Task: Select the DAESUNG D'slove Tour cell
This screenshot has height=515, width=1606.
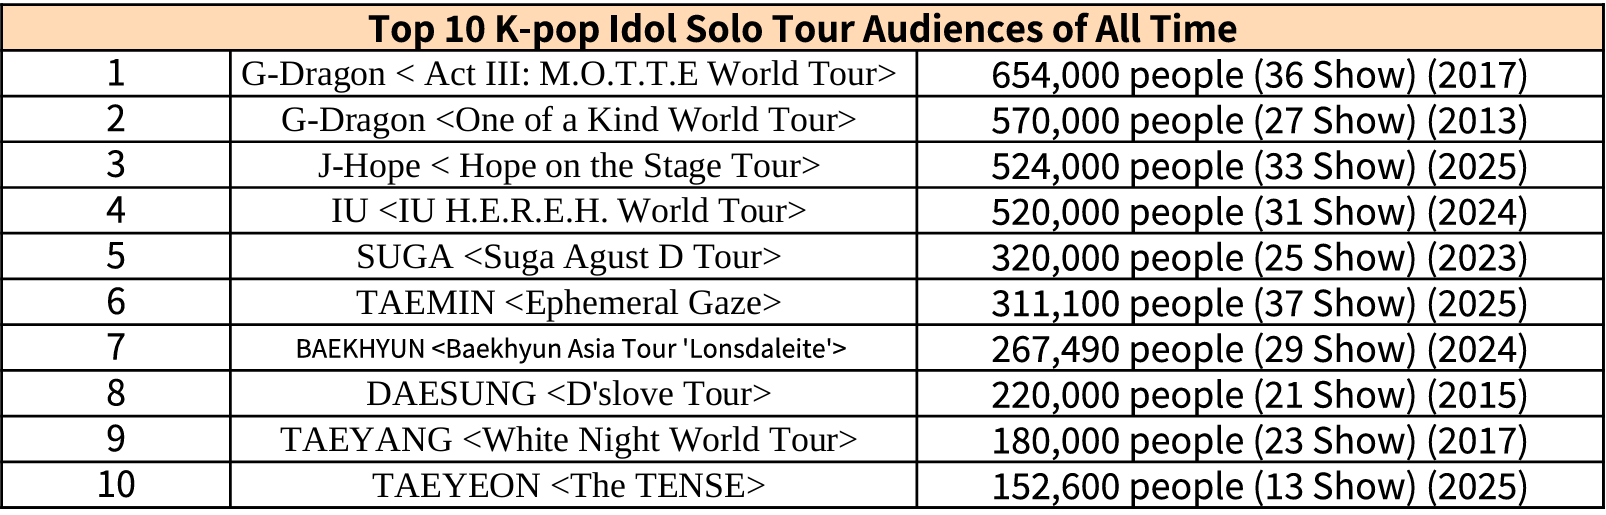Action: [569, 394]
